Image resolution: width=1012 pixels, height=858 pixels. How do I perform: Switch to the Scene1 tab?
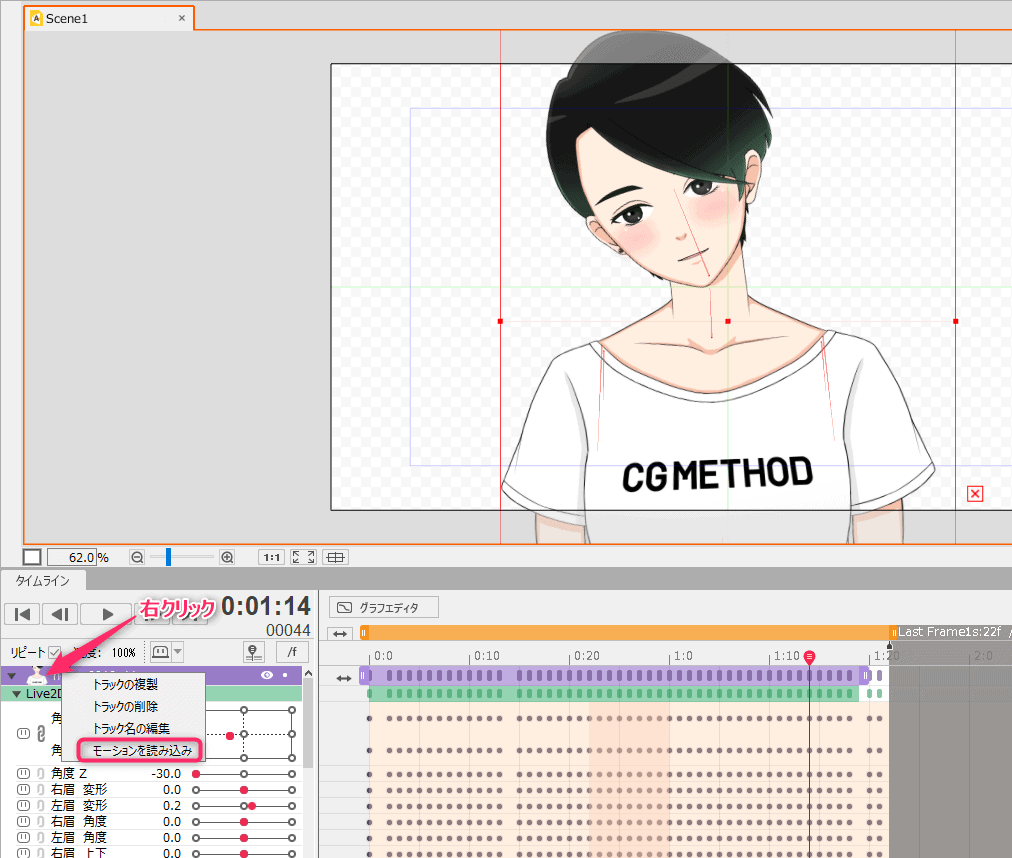click(66, 18)
